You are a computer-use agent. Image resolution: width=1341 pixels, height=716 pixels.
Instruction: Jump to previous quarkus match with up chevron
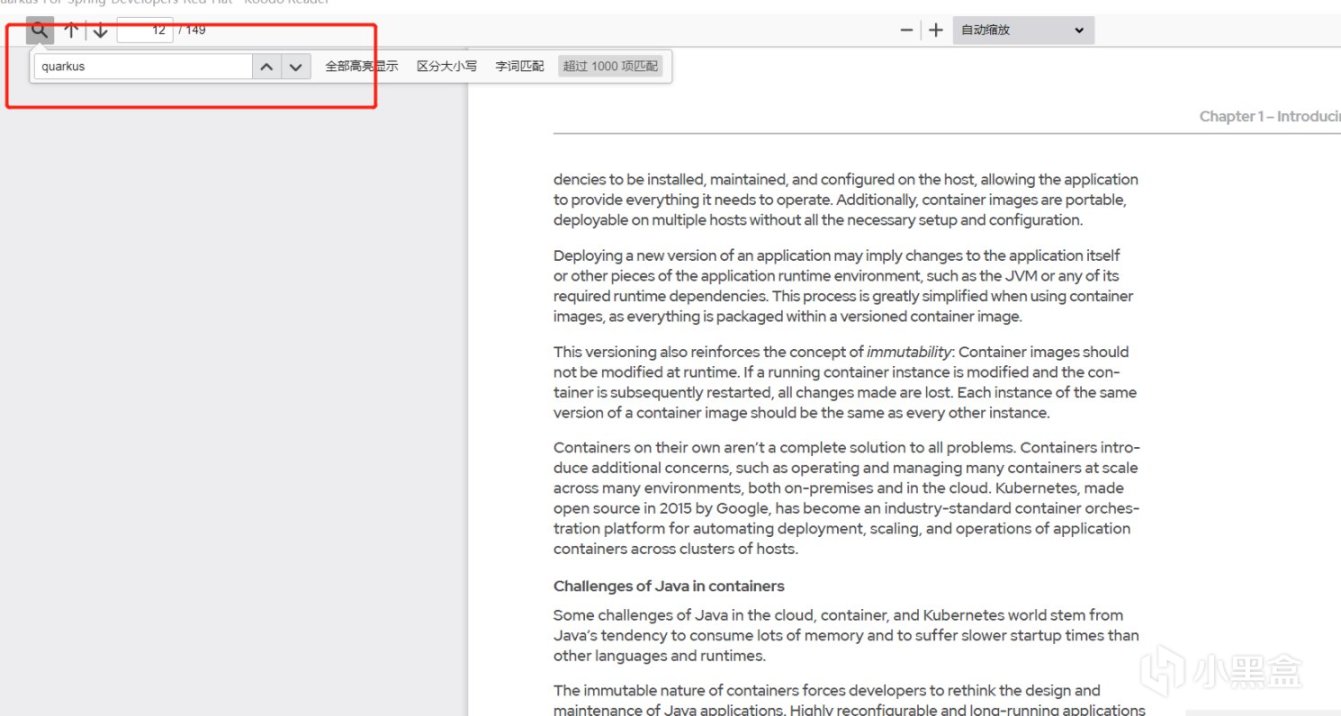[267, 66]
